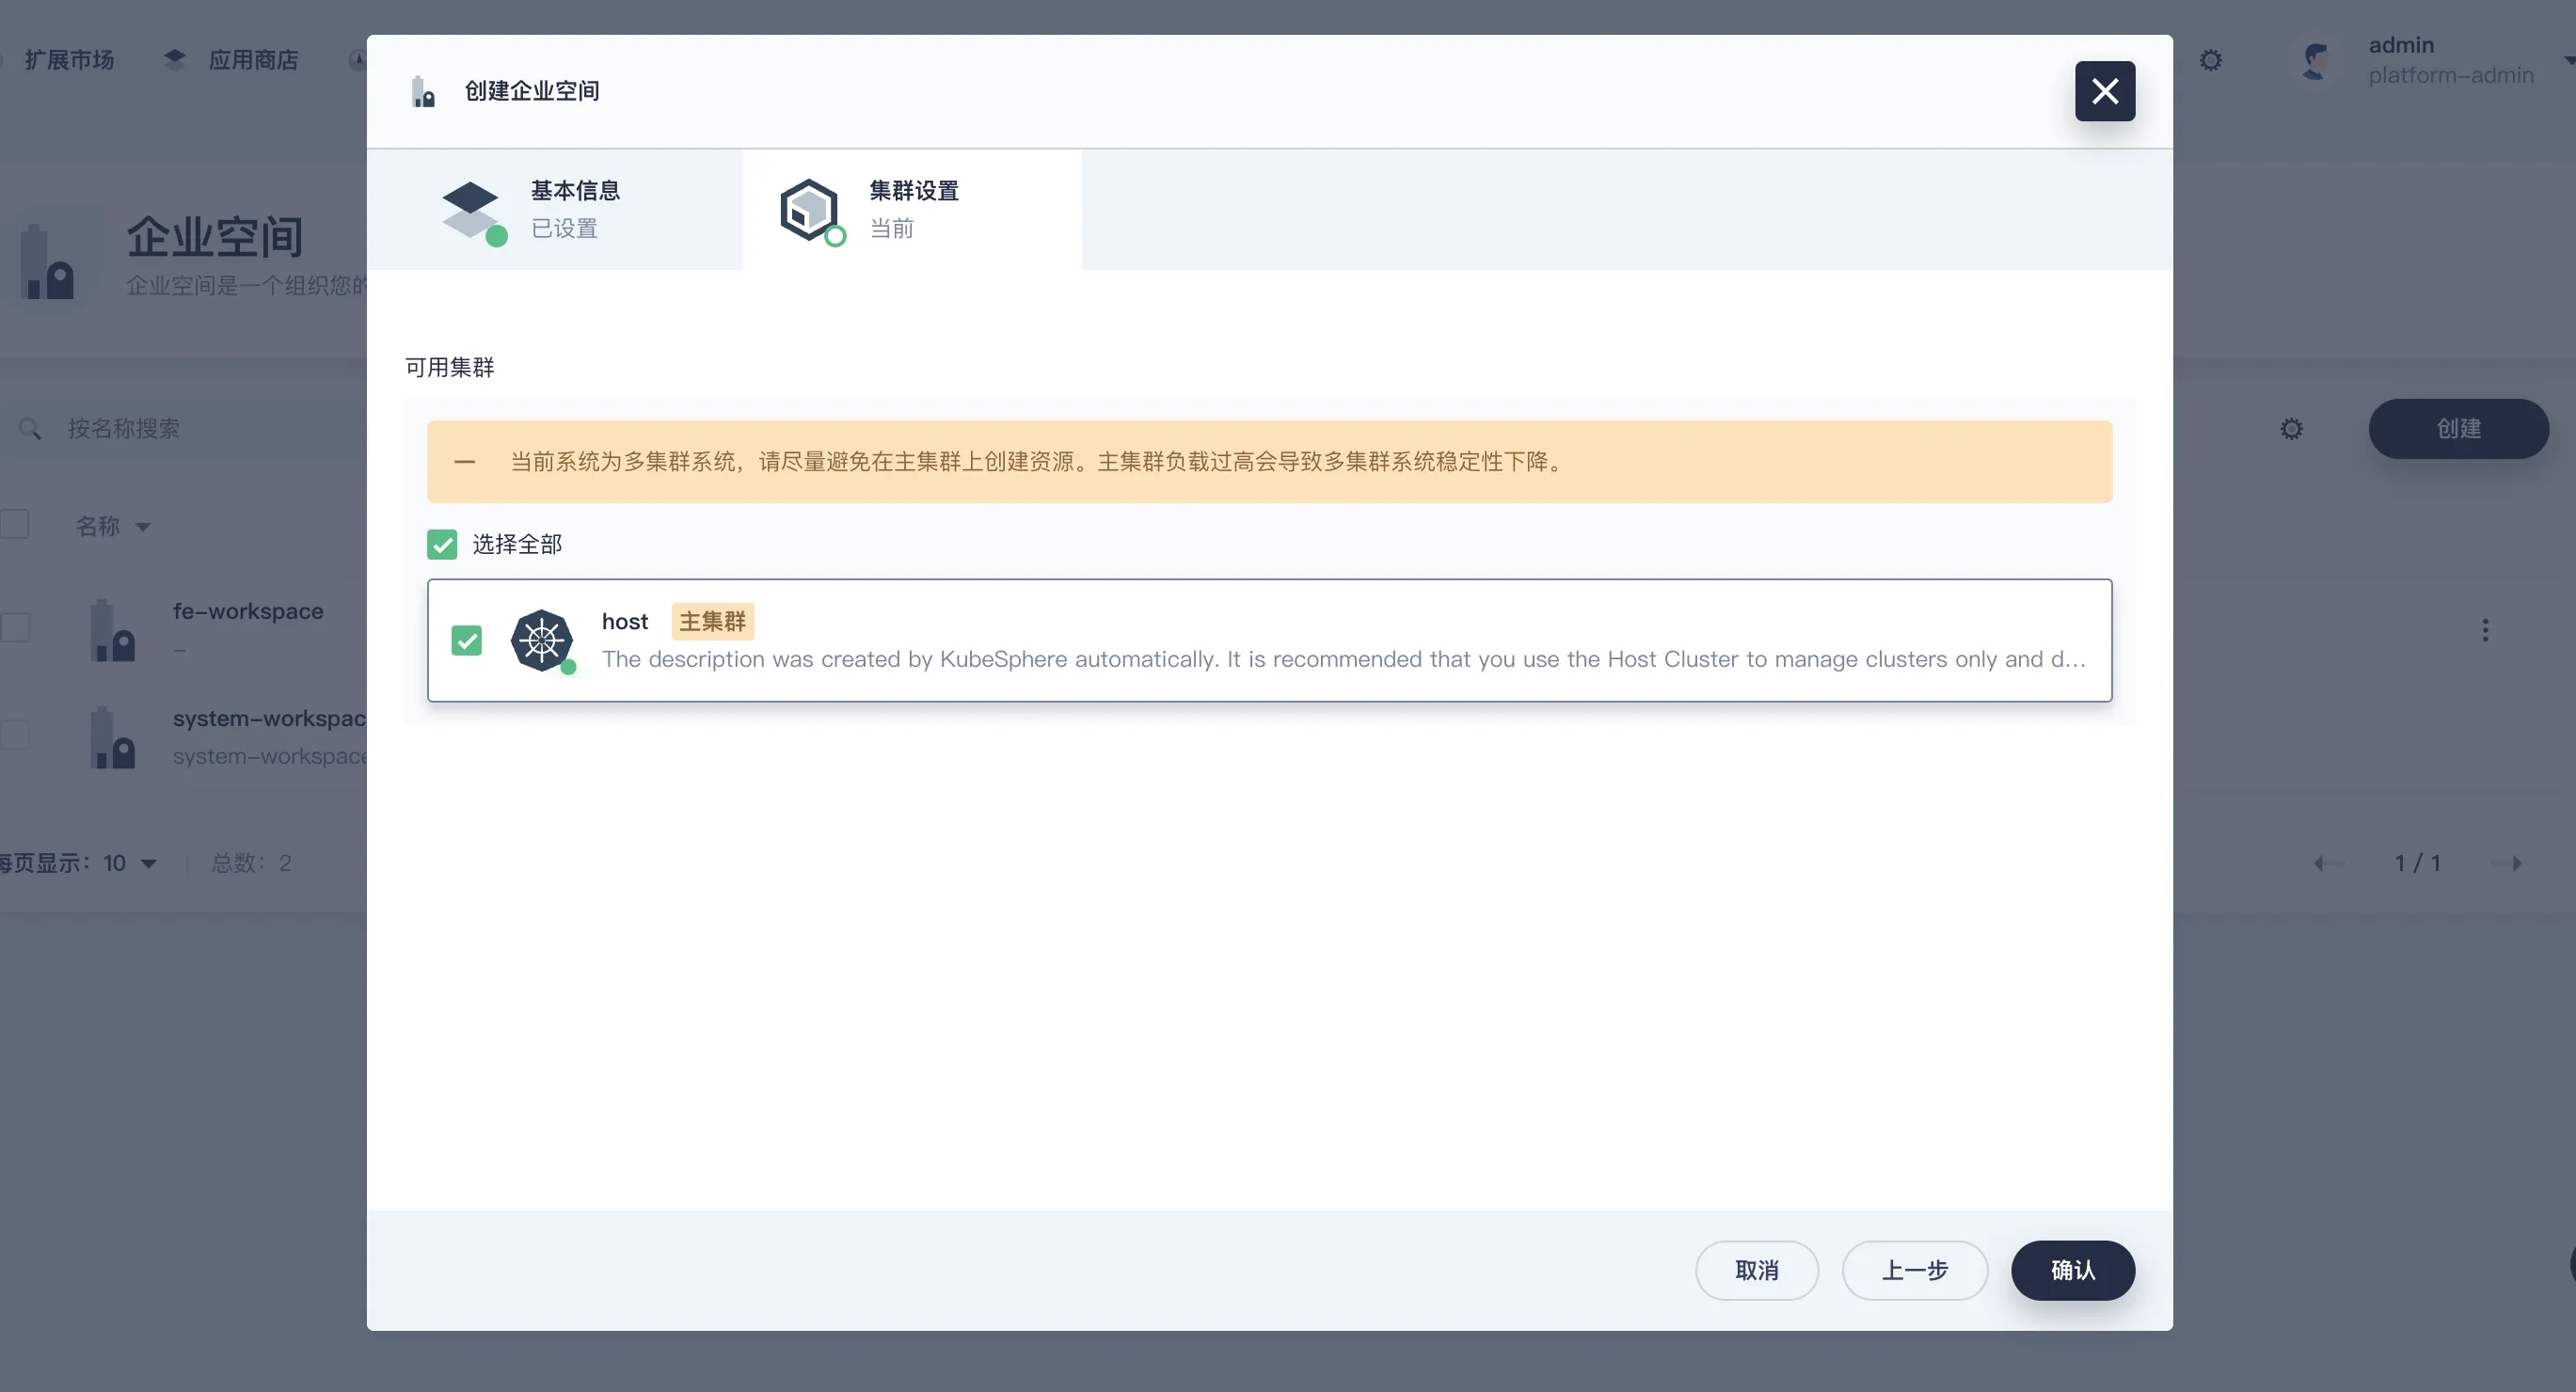Screen dimensions: 2576x1392
Task: Open the fe-workspace link
Action: [x=248, y=611]
